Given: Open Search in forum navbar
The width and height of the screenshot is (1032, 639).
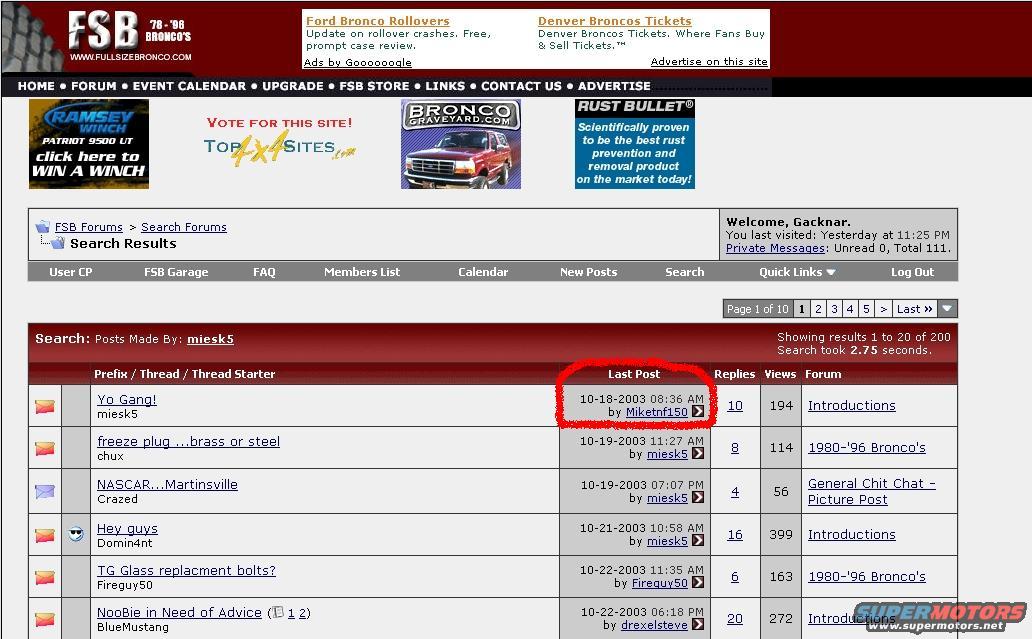Looking at the screenshot, I should [684, 272].
